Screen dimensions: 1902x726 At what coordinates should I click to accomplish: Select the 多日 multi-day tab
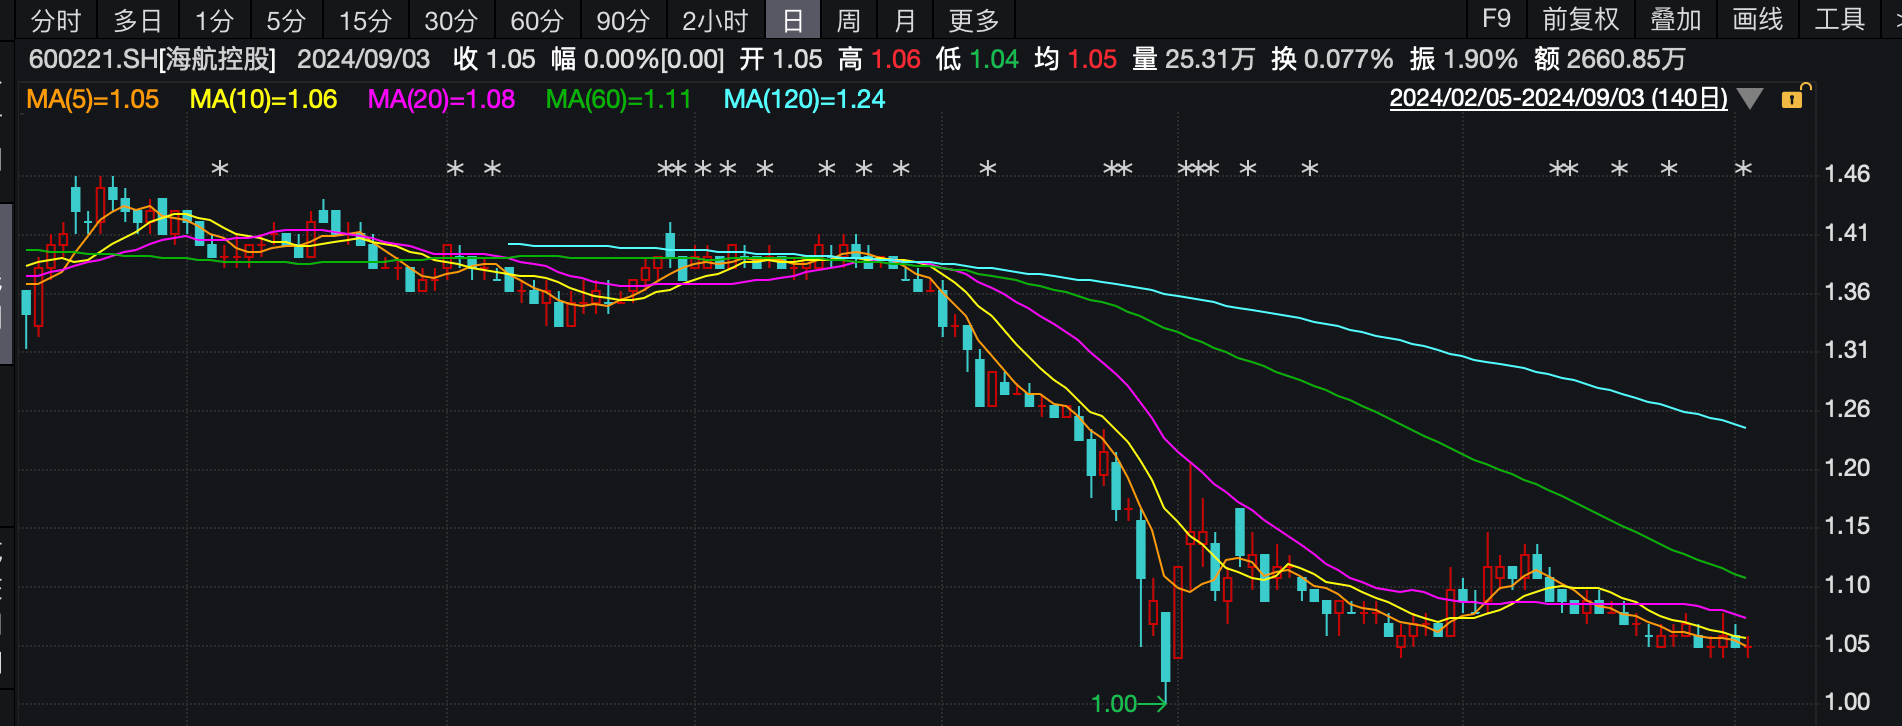pos(138,20)
